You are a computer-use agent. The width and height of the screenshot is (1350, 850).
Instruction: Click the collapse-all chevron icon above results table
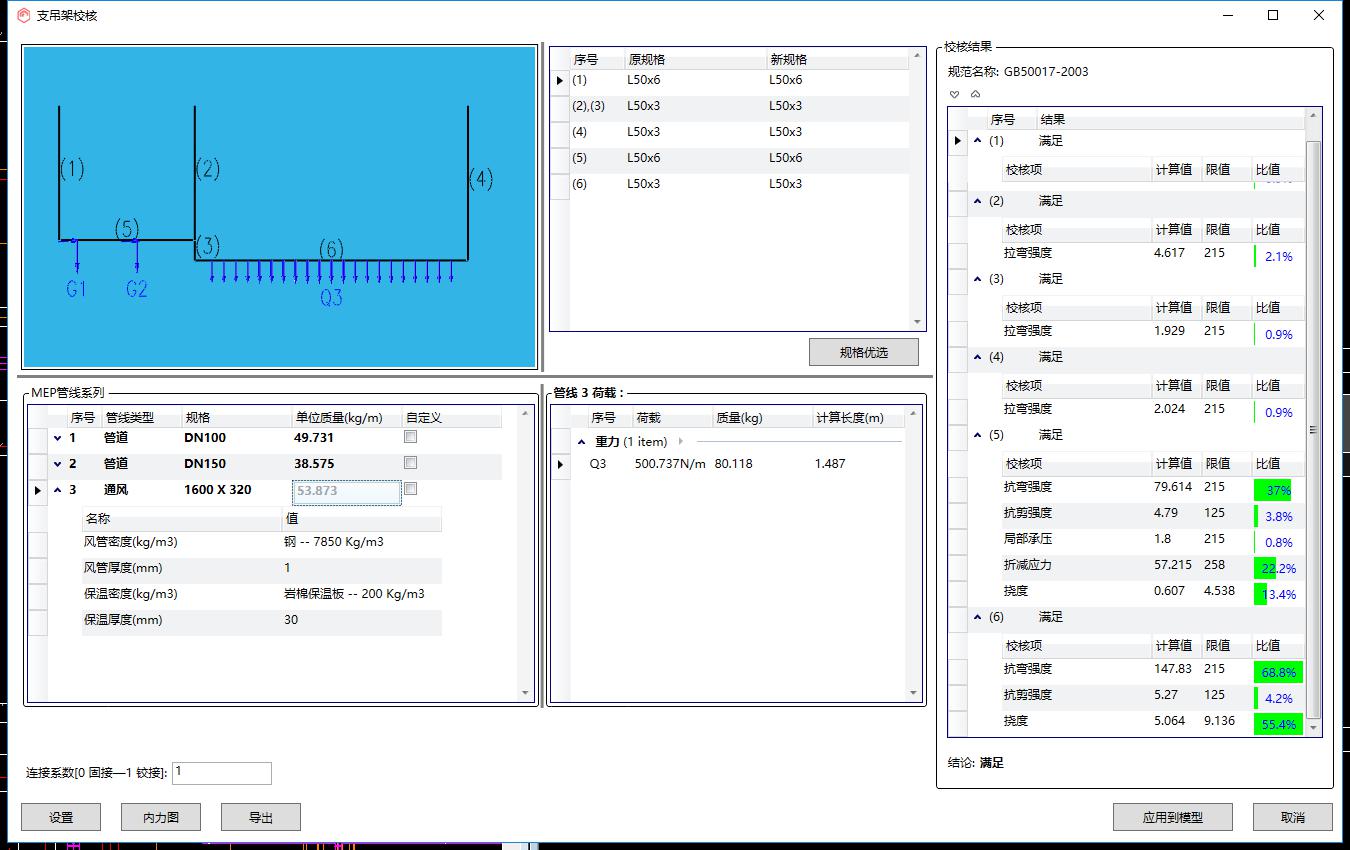point(976,94)
